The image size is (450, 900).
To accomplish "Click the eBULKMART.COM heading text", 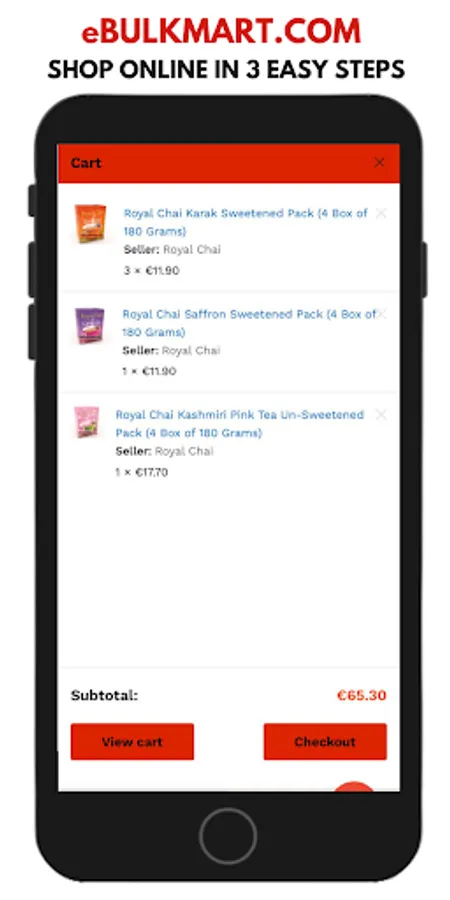I will pos(221,32).
